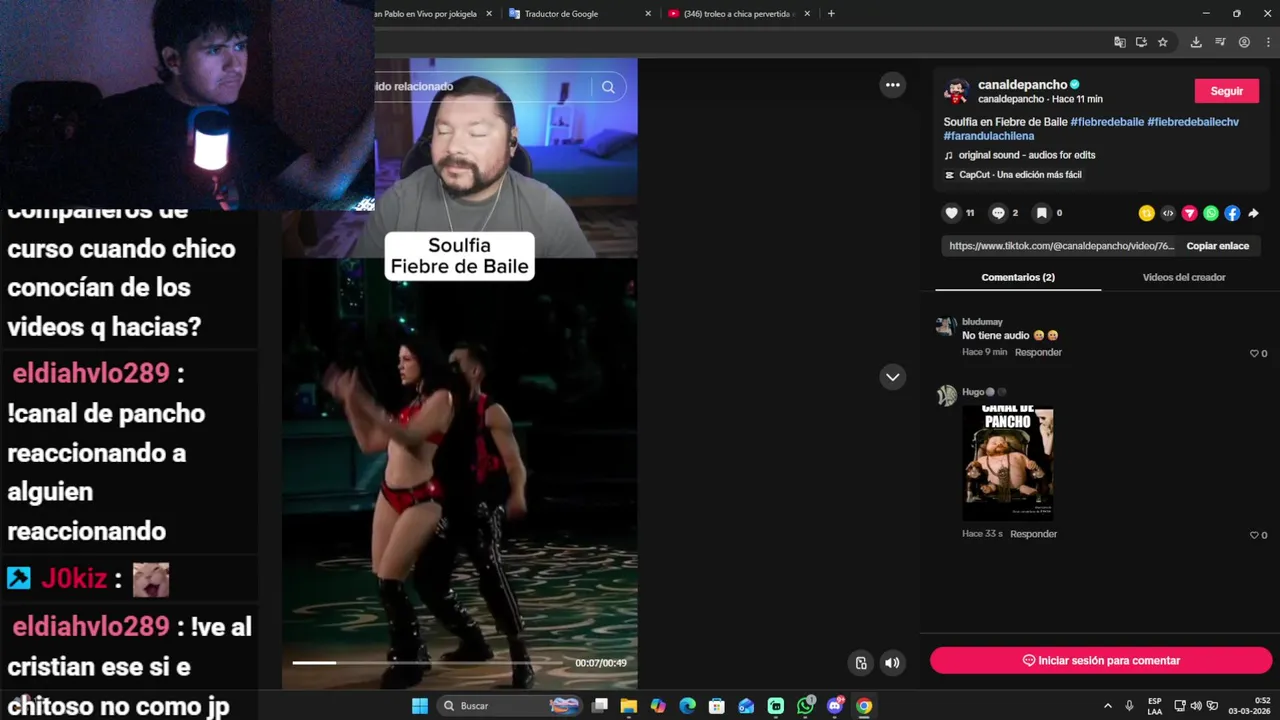This screenshot has width=1280, height=720.
Task: Open canaldepancho profile name
Action: (1022, 85)
